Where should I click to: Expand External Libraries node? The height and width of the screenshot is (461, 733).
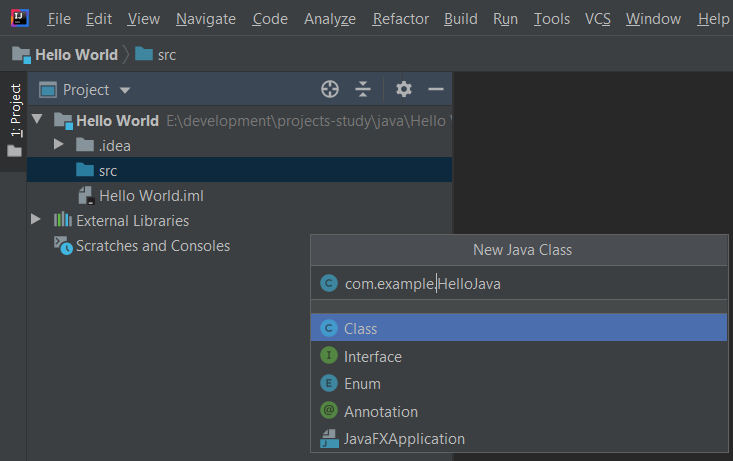(x=36, y=219)
